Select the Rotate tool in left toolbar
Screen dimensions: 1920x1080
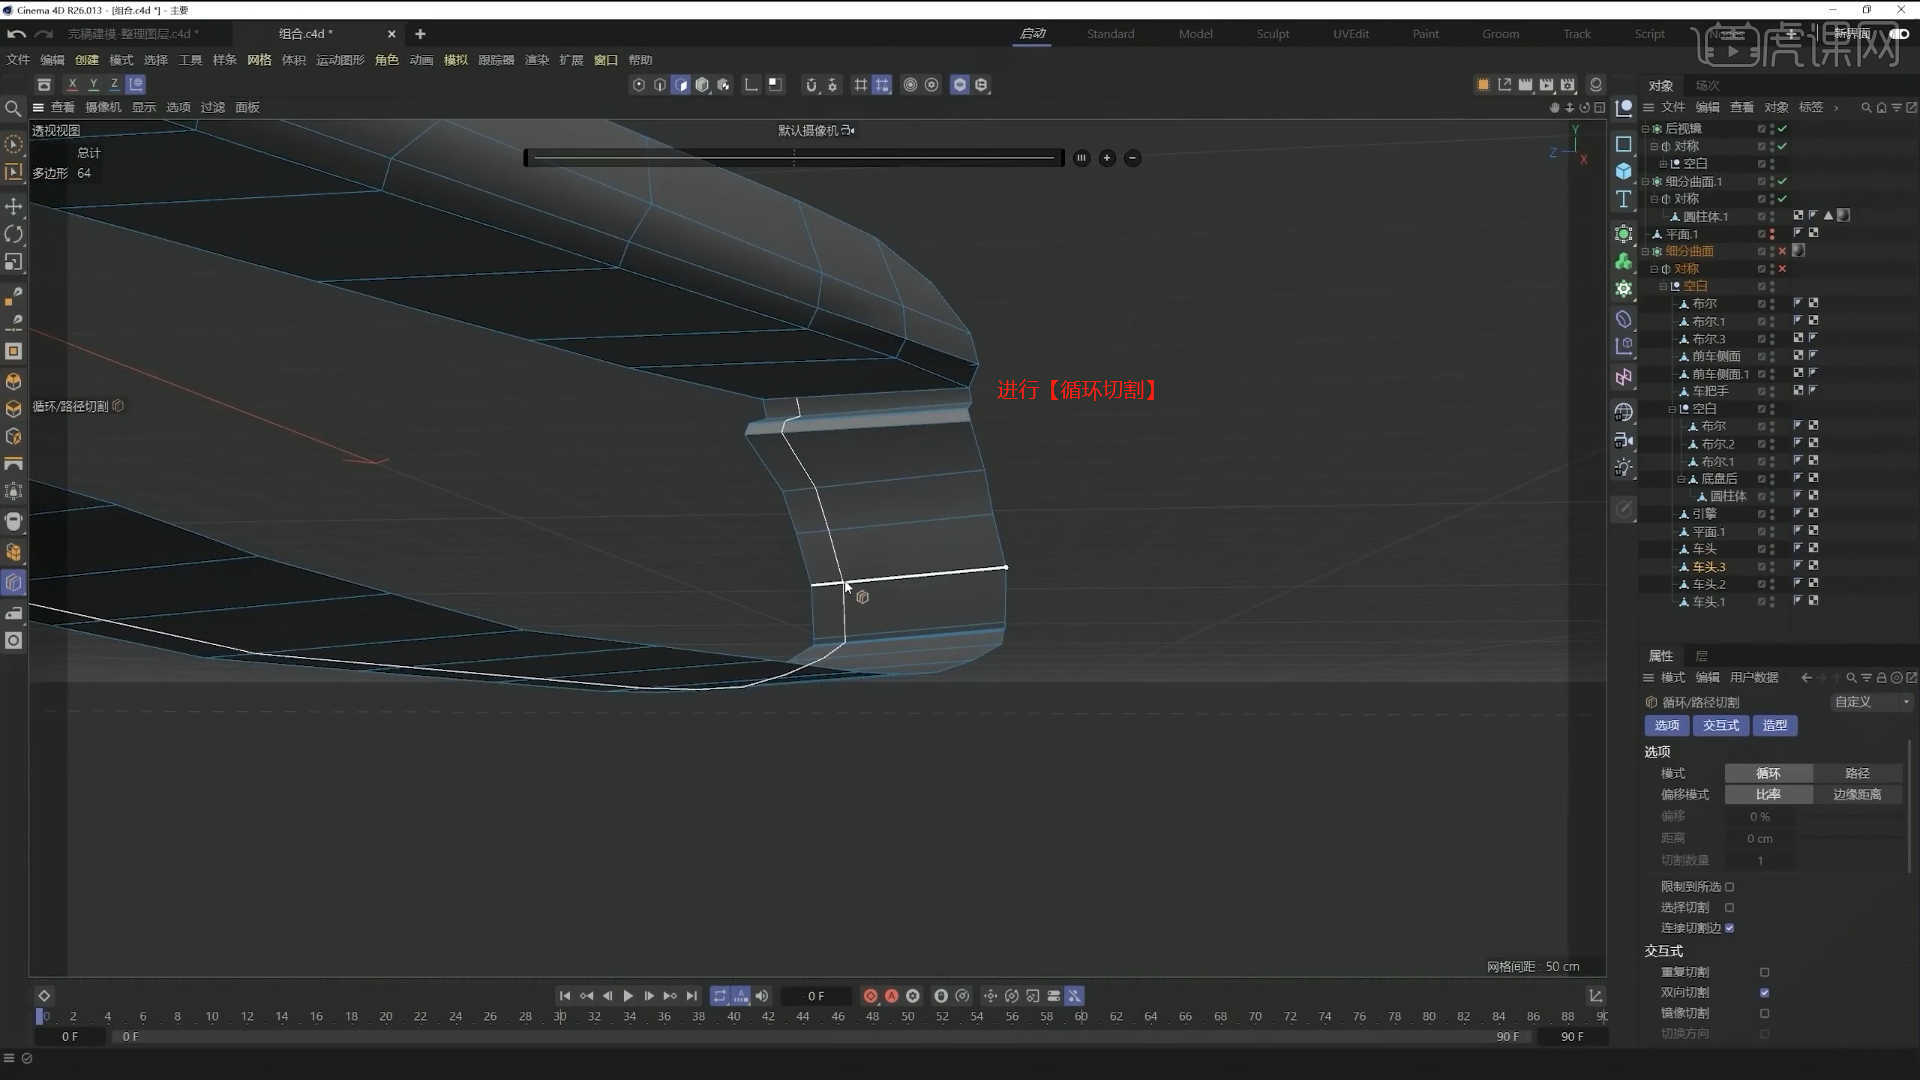14,234
